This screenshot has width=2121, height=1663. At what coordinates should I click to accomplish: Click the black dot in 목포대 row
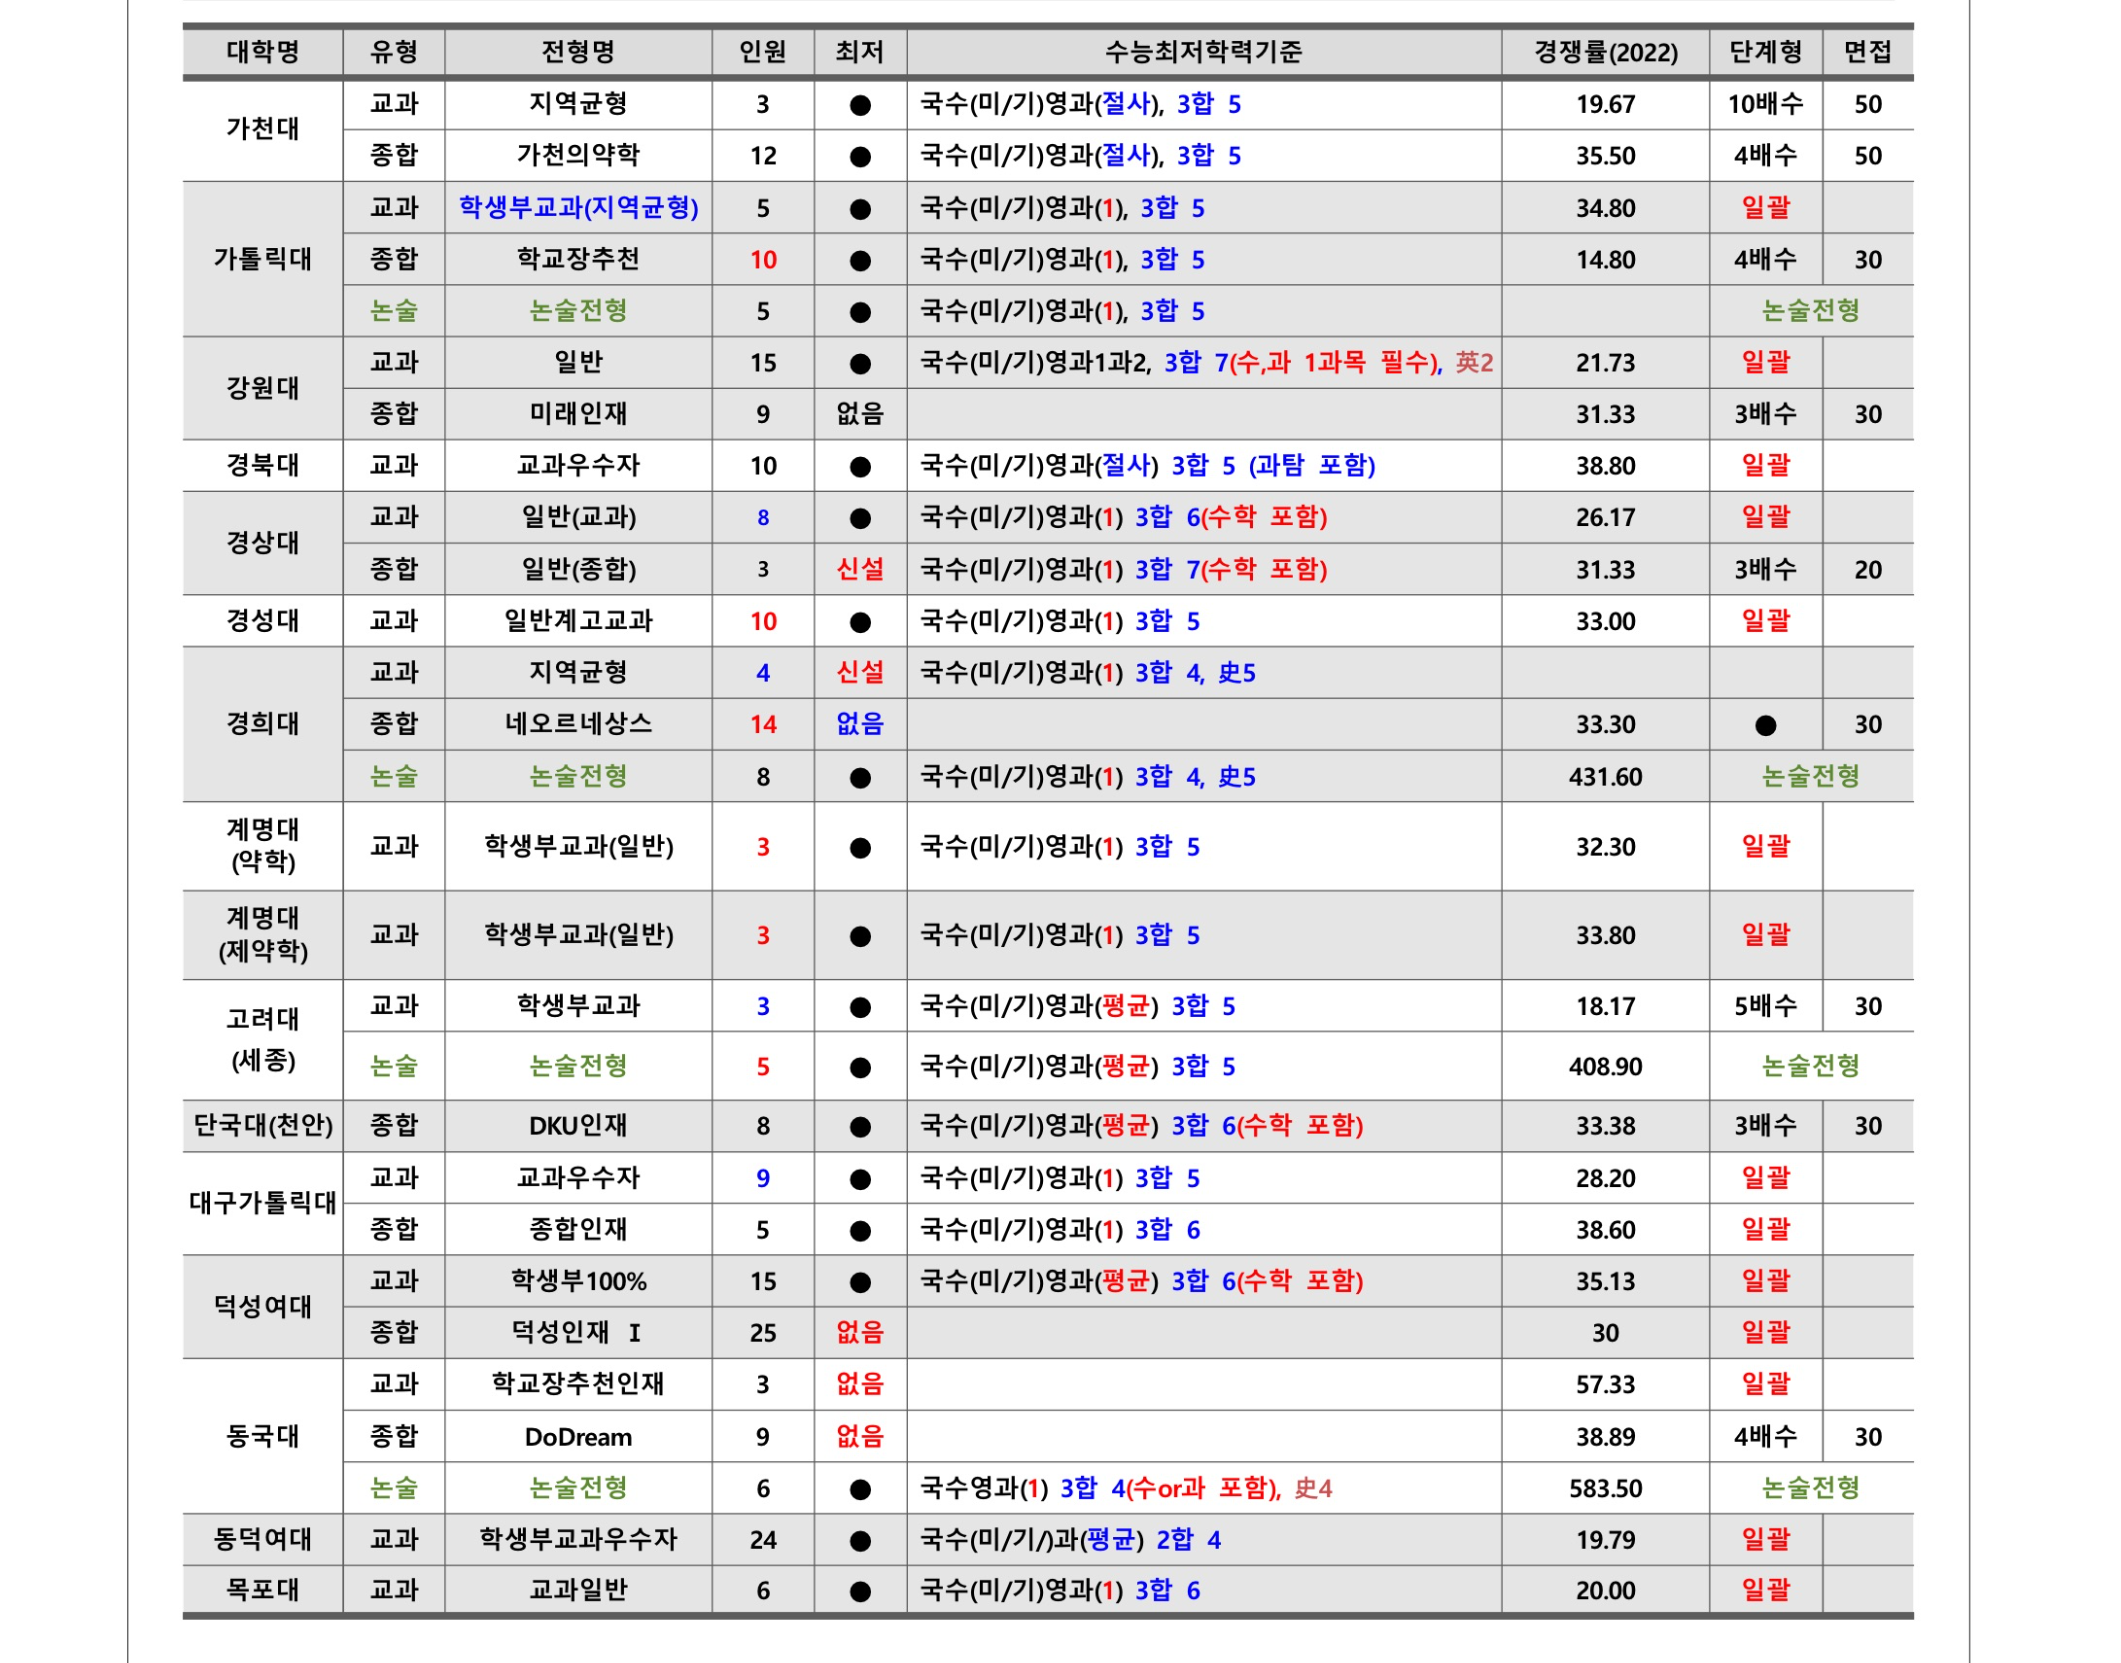coord(859,1590)
